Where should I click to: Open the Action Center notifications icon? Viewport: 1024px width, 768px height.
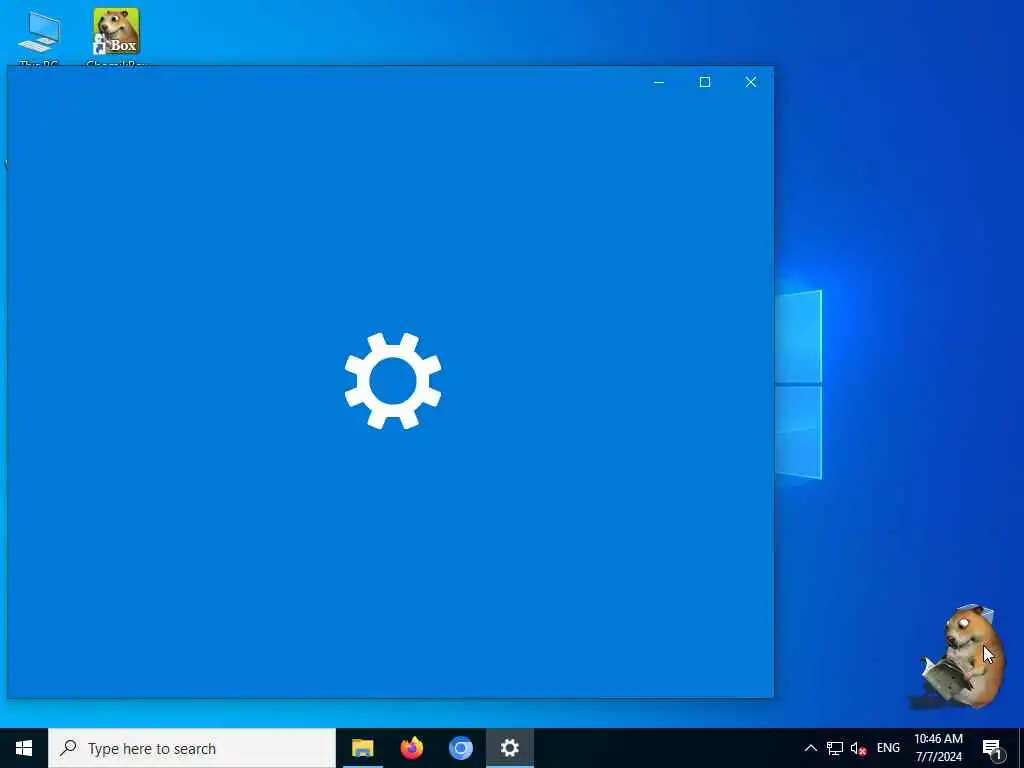[x=991, y=748]
